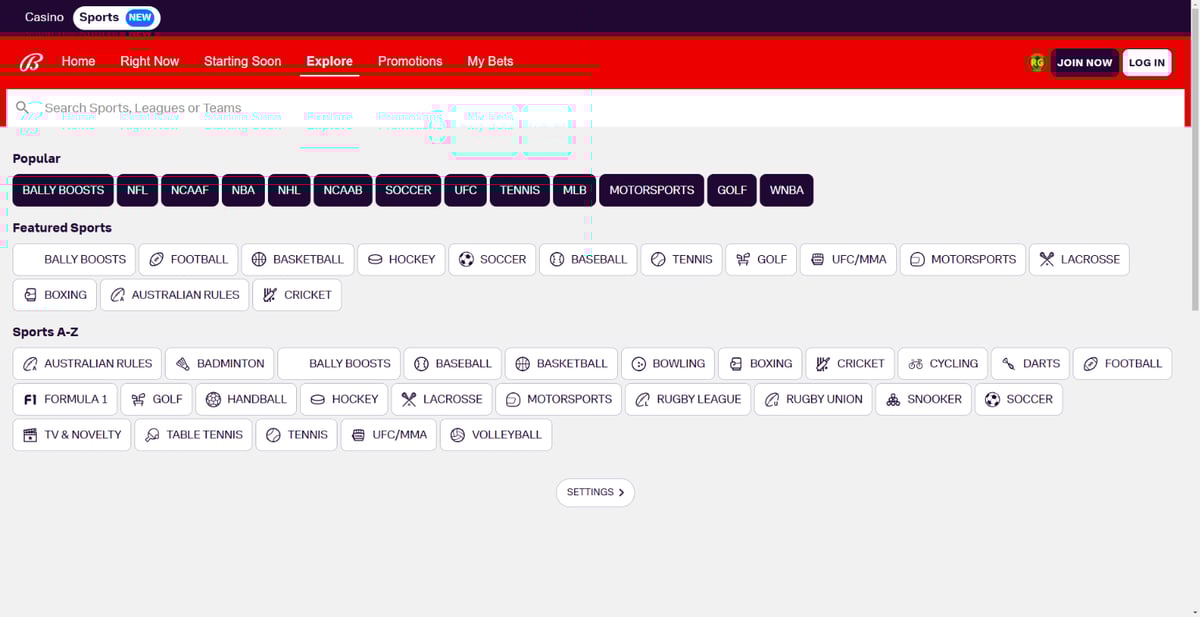The image size is (1200, 617).
Task: Open BASKETBALL in the Sports A-Z list
Action: tap(561, 364)
